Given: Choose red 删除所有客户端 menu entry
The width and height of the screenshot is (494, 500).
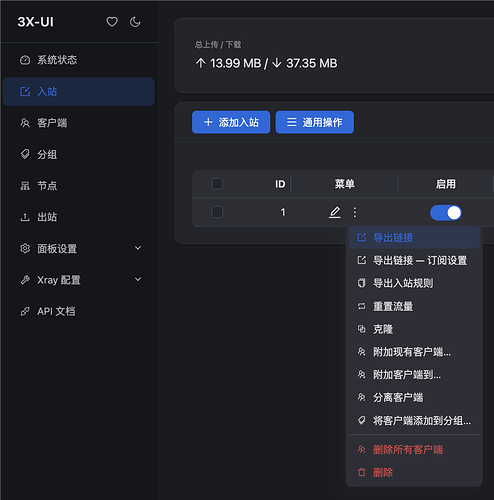Looking at the screenshot, I should click(414, 450).
